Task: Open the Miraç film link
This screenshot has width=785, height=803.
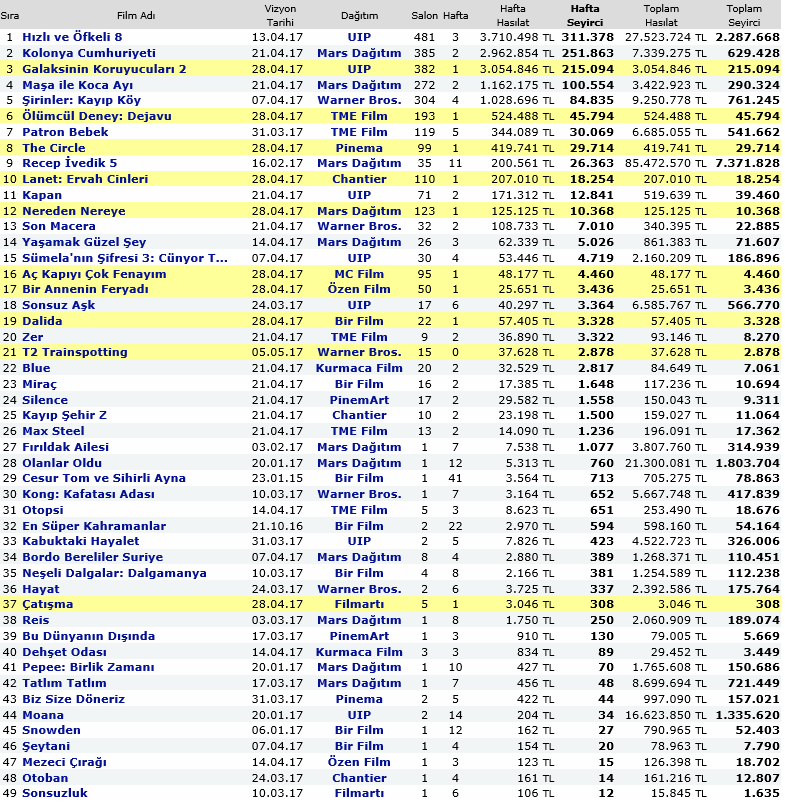Action: point(39,384)
